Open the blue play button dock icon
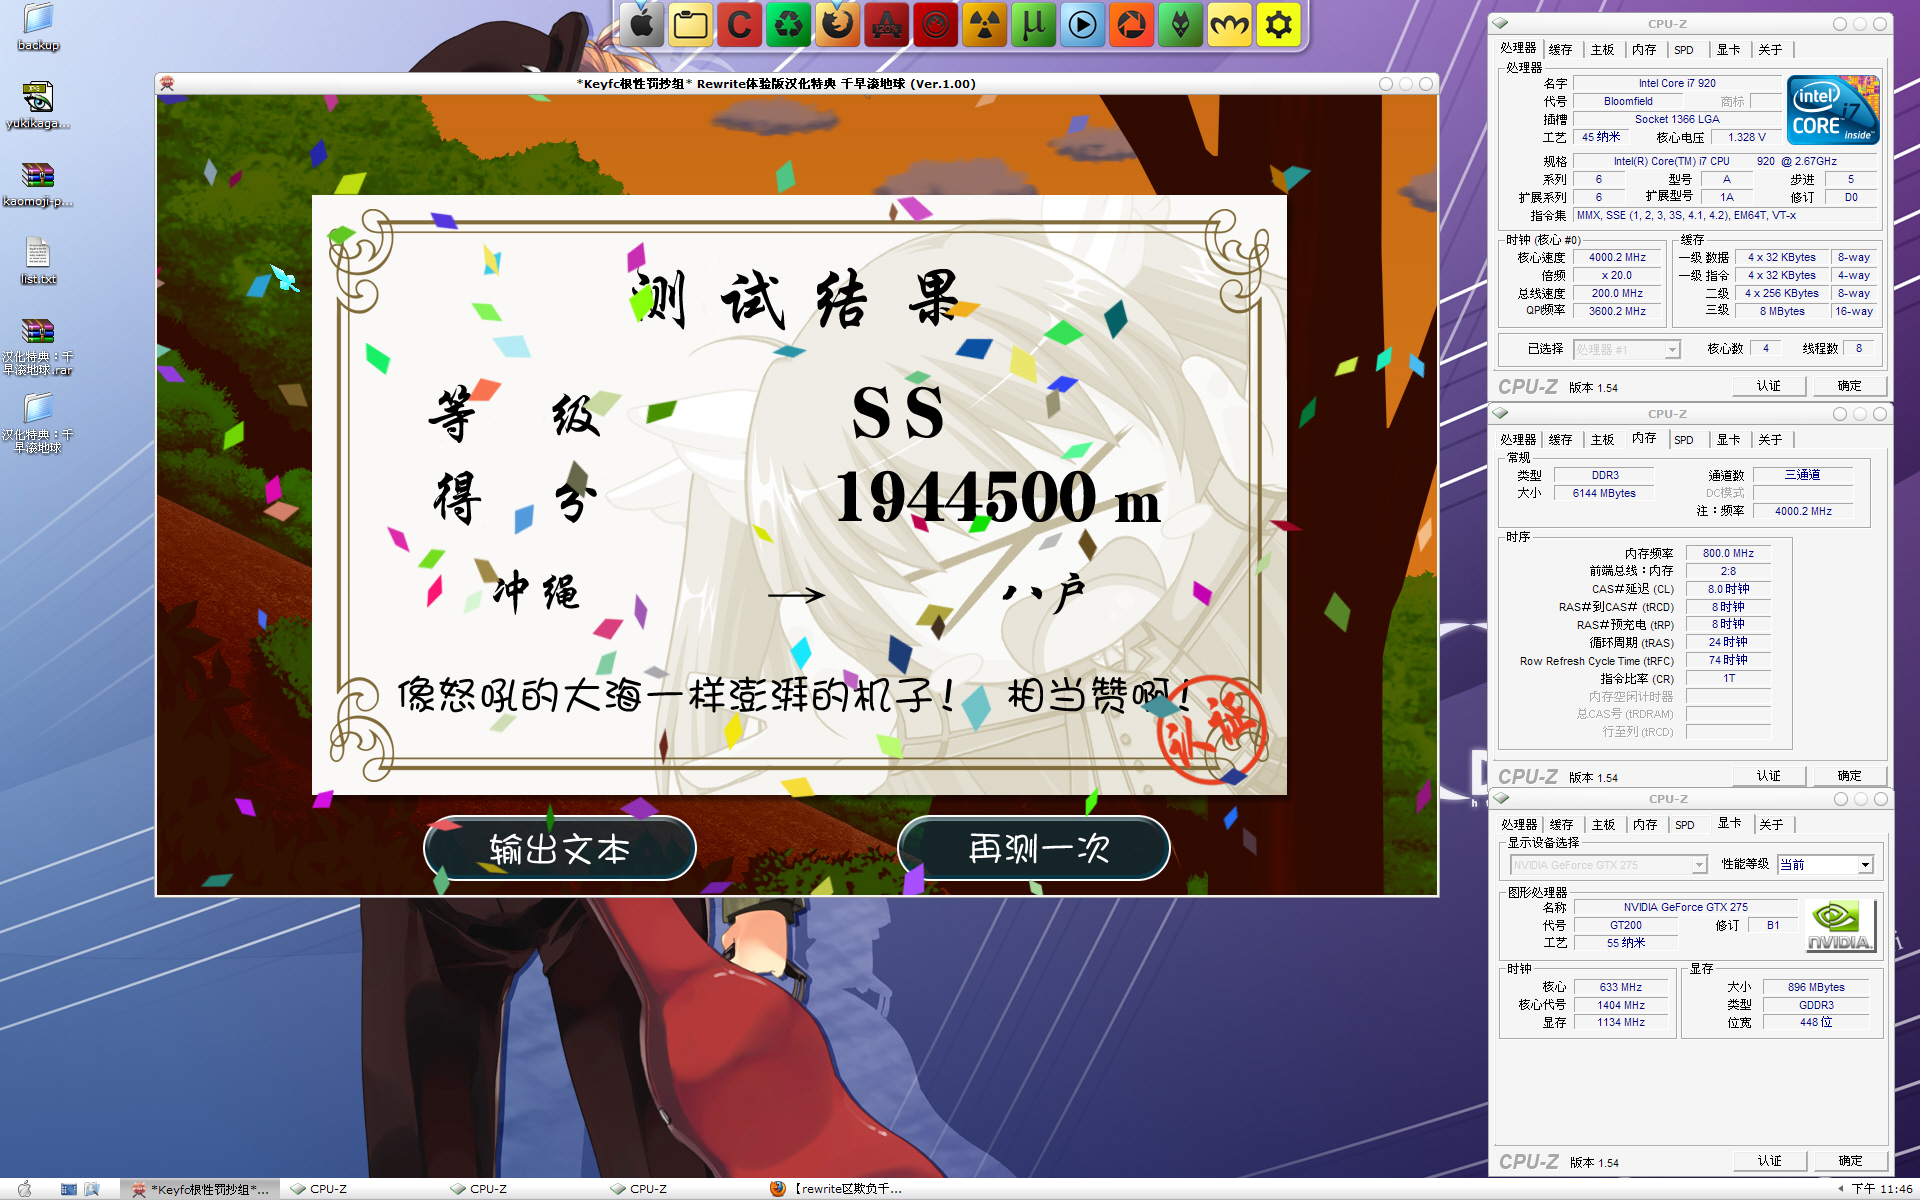 (x=1083, y=24)
